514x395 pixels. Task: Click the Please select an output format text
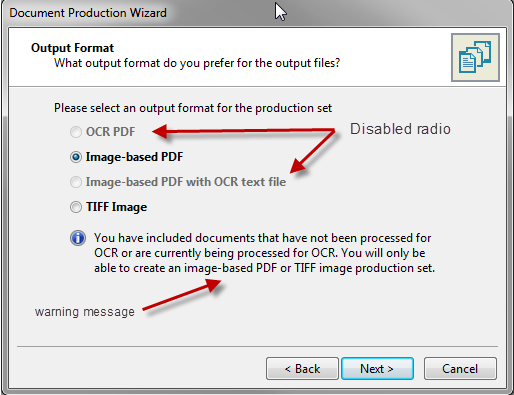pos(193,108)
